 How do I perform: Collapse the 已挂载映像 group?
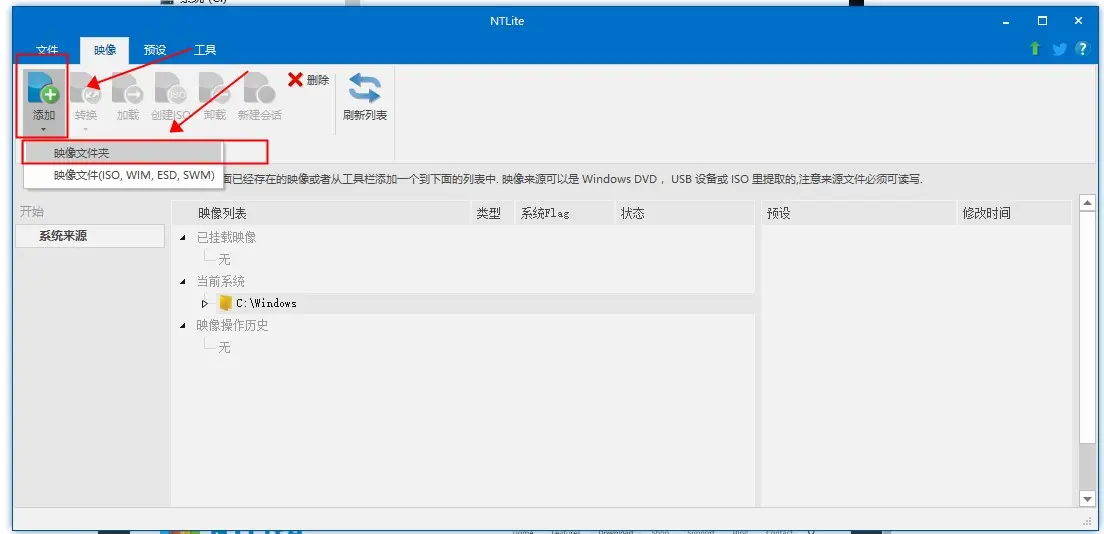(x=183, y=238)
